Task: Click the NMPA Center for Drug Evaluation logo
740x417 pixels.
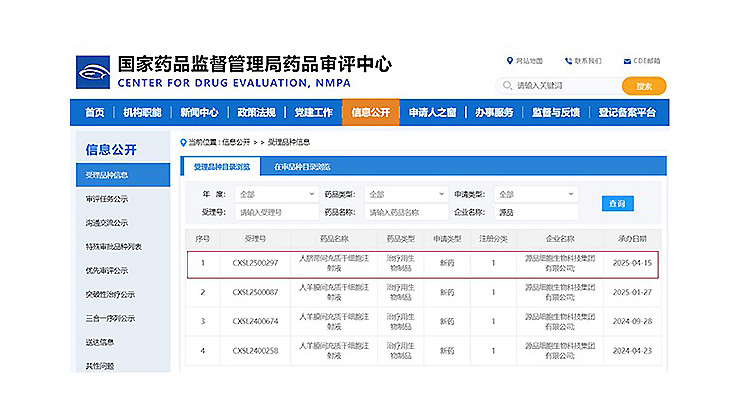Action: pos(93,72)
